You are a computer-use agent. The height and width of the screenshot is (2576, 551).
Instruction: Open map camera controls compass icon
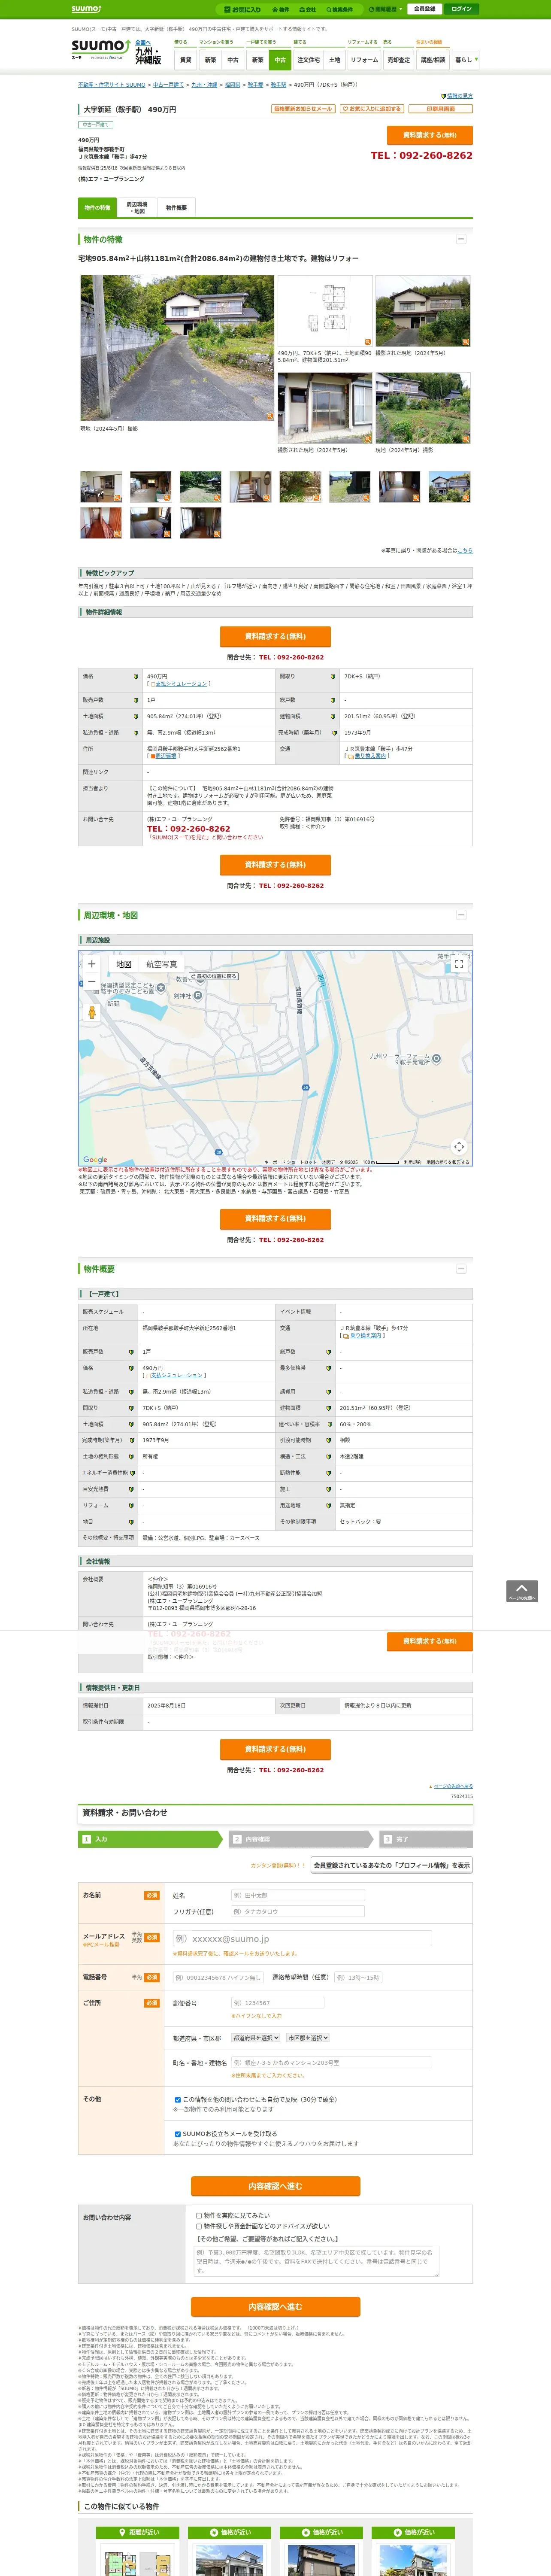[x=459, y=1147]
